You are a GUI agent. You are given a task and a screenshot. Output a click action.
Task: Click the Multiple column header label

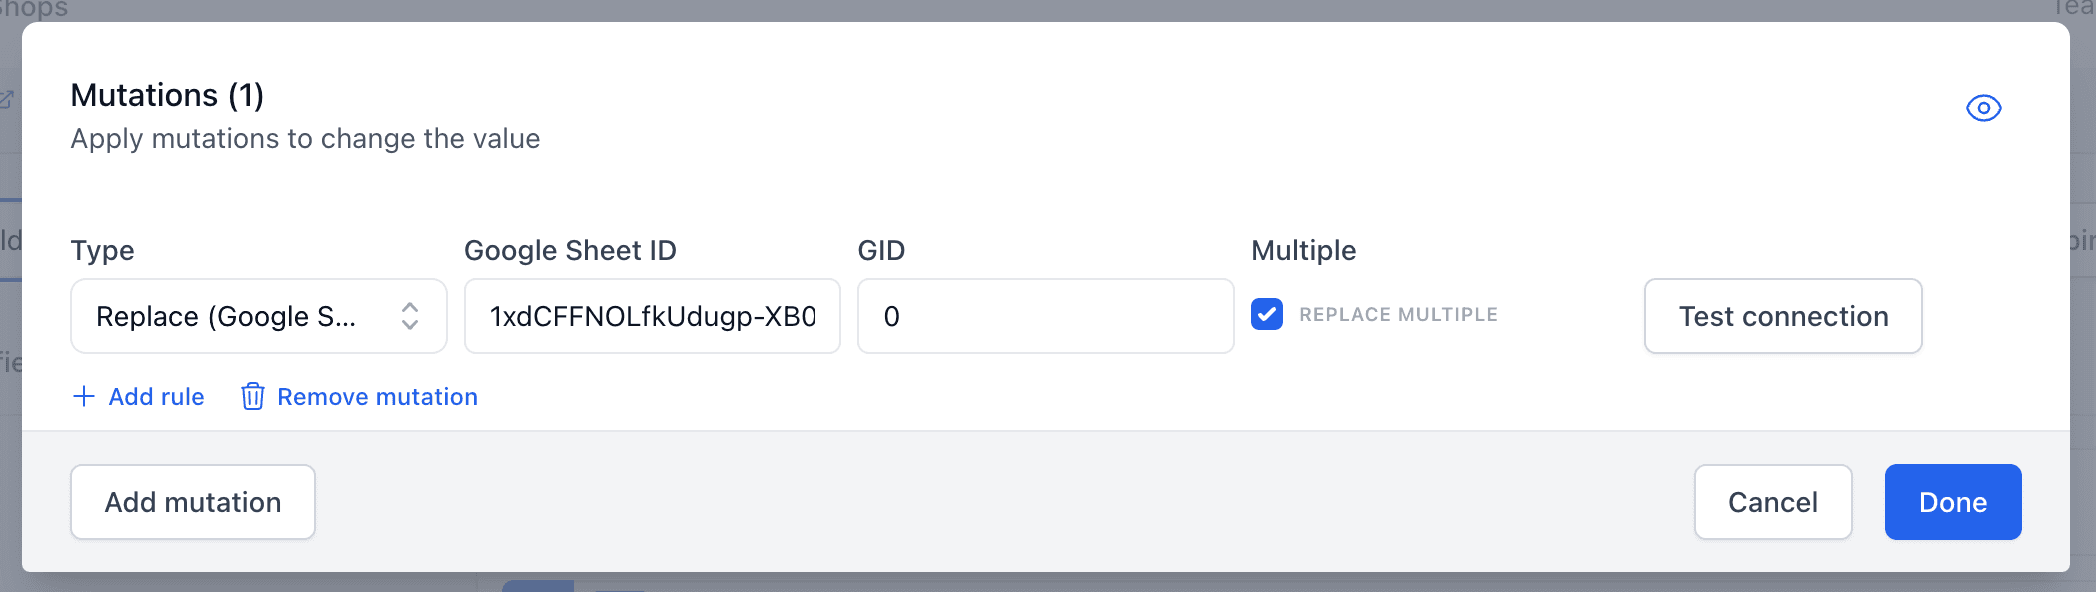coord(1303,250)
